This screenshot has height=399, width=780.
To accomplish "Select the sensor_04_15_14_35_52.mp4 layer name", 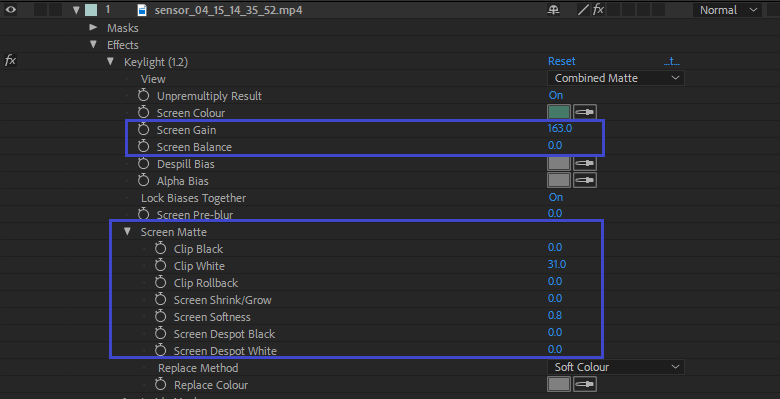I will pyautogui.click(x=229, y=10).
